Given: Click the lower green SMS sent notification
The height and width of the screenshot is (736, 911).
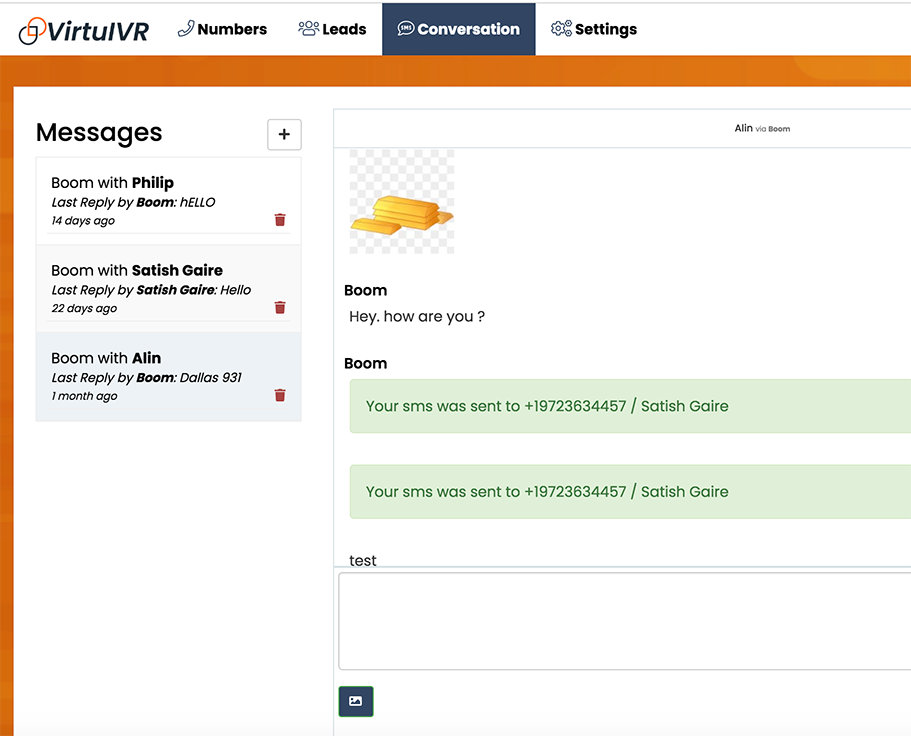Looking at the screenshot, I should coord(630,491).
